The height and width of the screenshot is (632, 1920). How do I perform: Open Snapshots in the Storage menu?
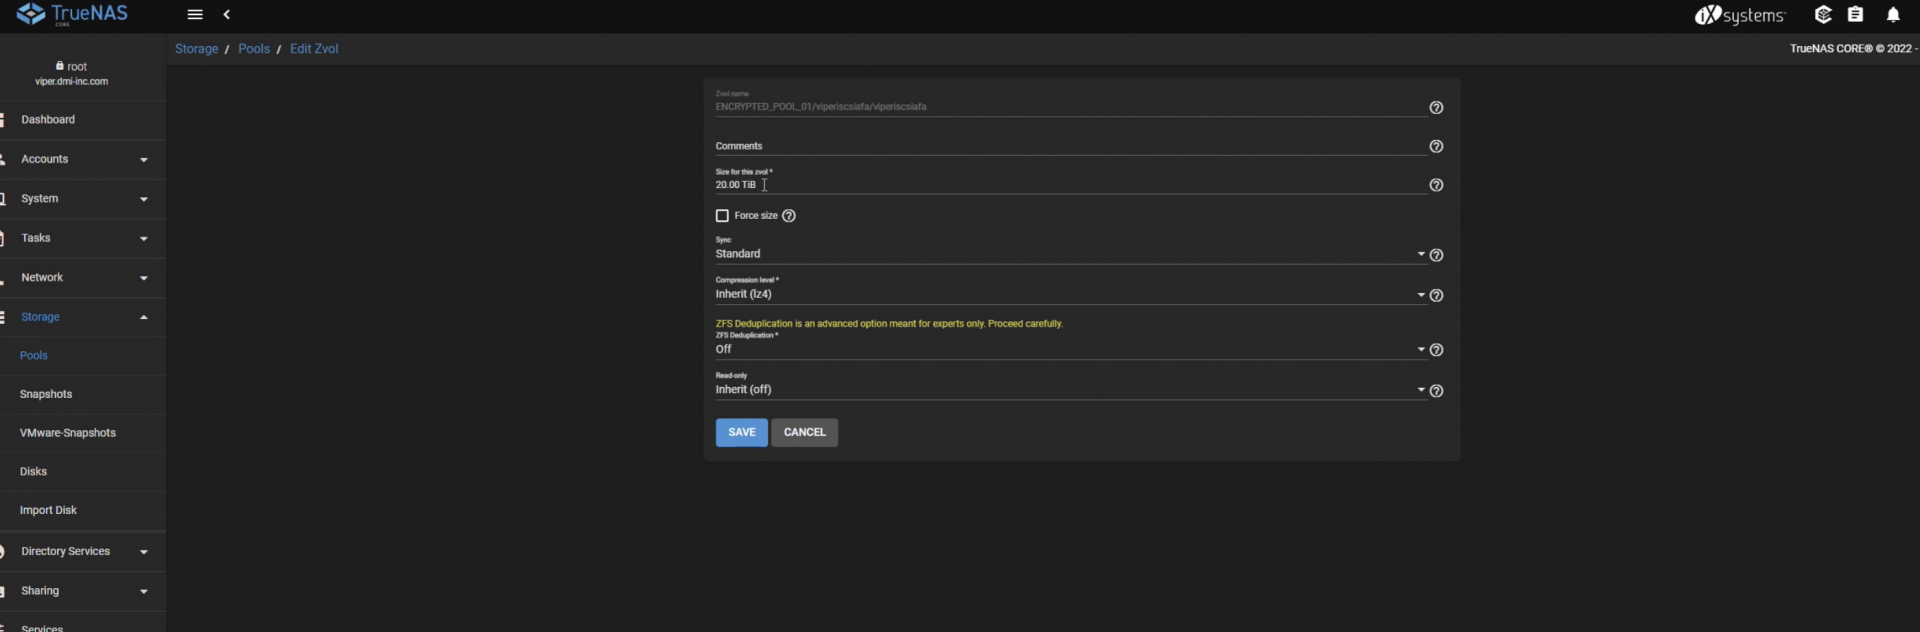coord(46,394)
